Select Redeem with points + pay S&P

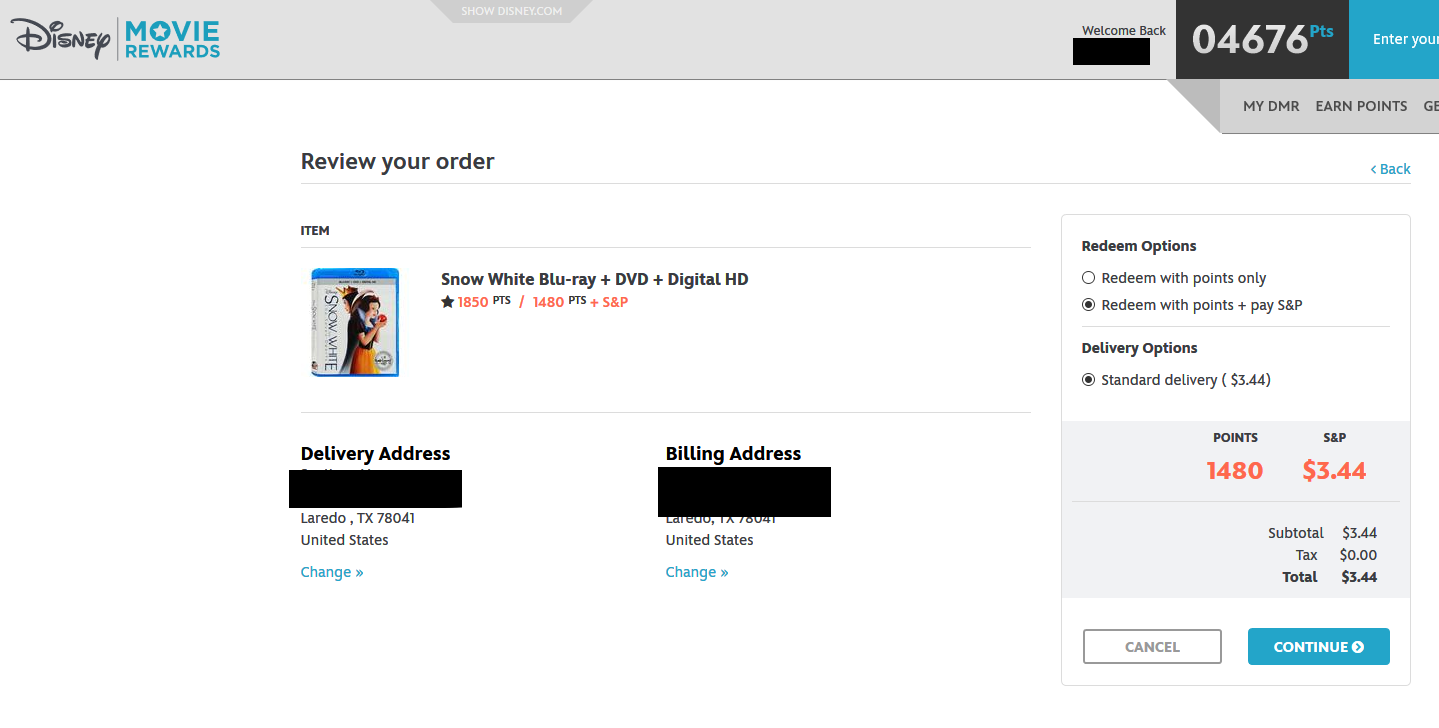click(x=1089, y=305)
